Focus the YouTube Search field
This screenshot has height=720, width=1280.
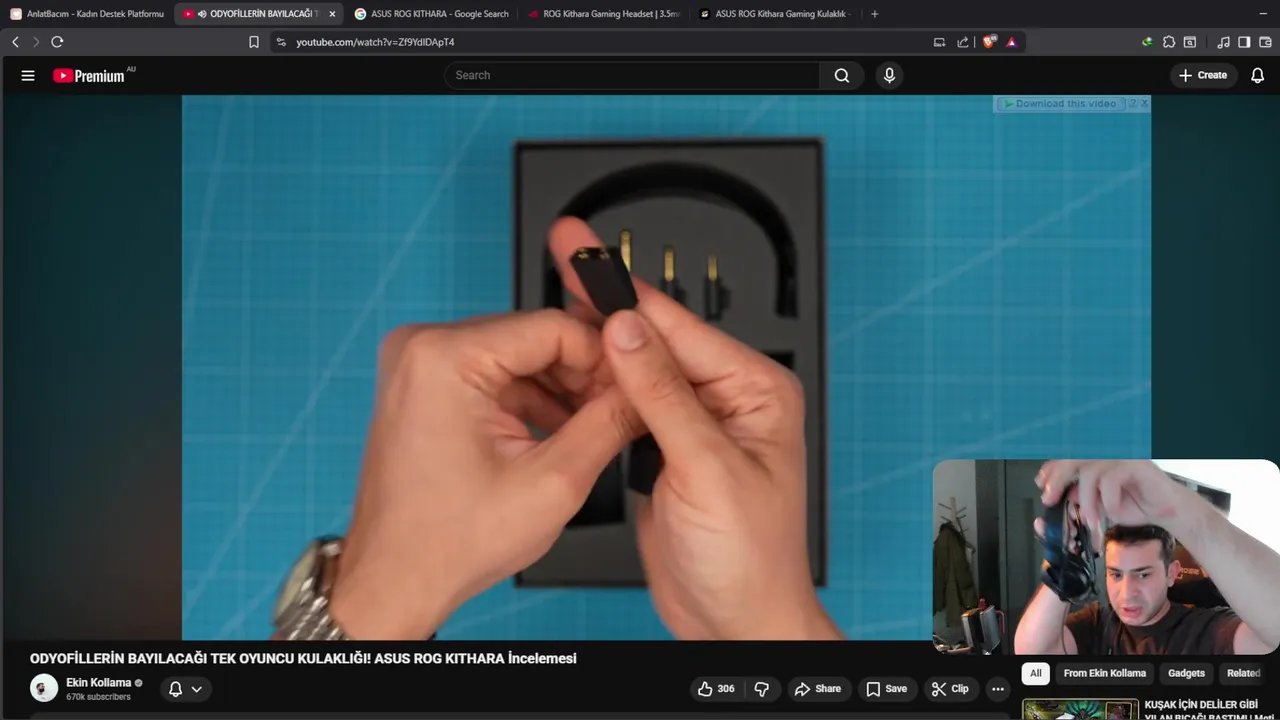(x=632, y=76)
